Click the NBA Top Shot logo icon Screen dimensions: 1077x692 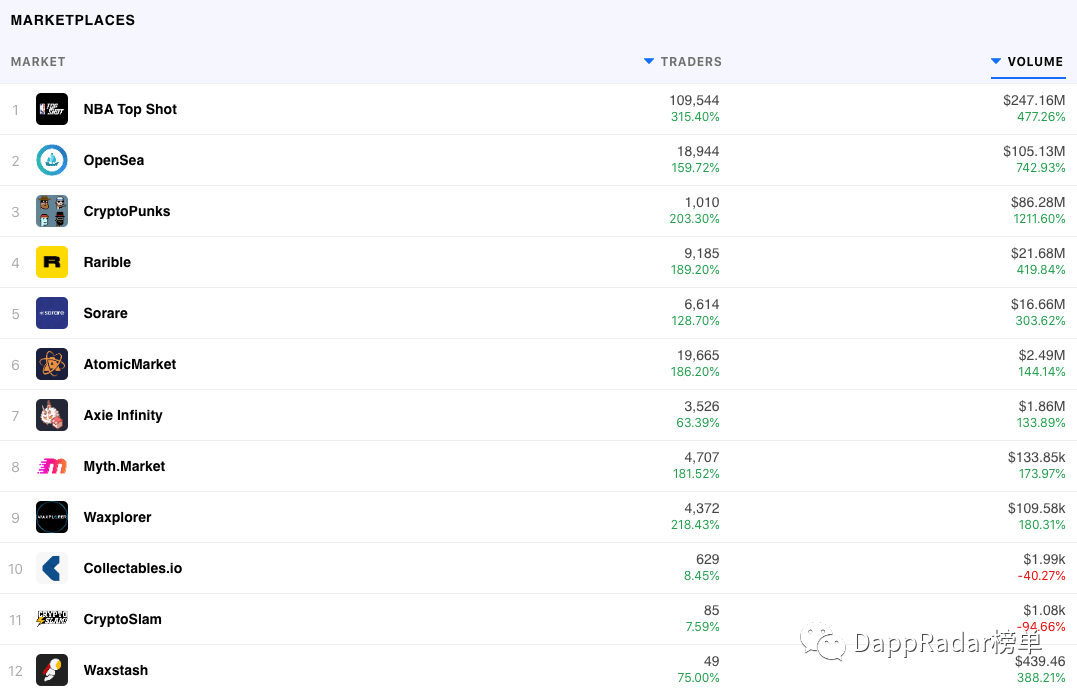coord(52,109)
